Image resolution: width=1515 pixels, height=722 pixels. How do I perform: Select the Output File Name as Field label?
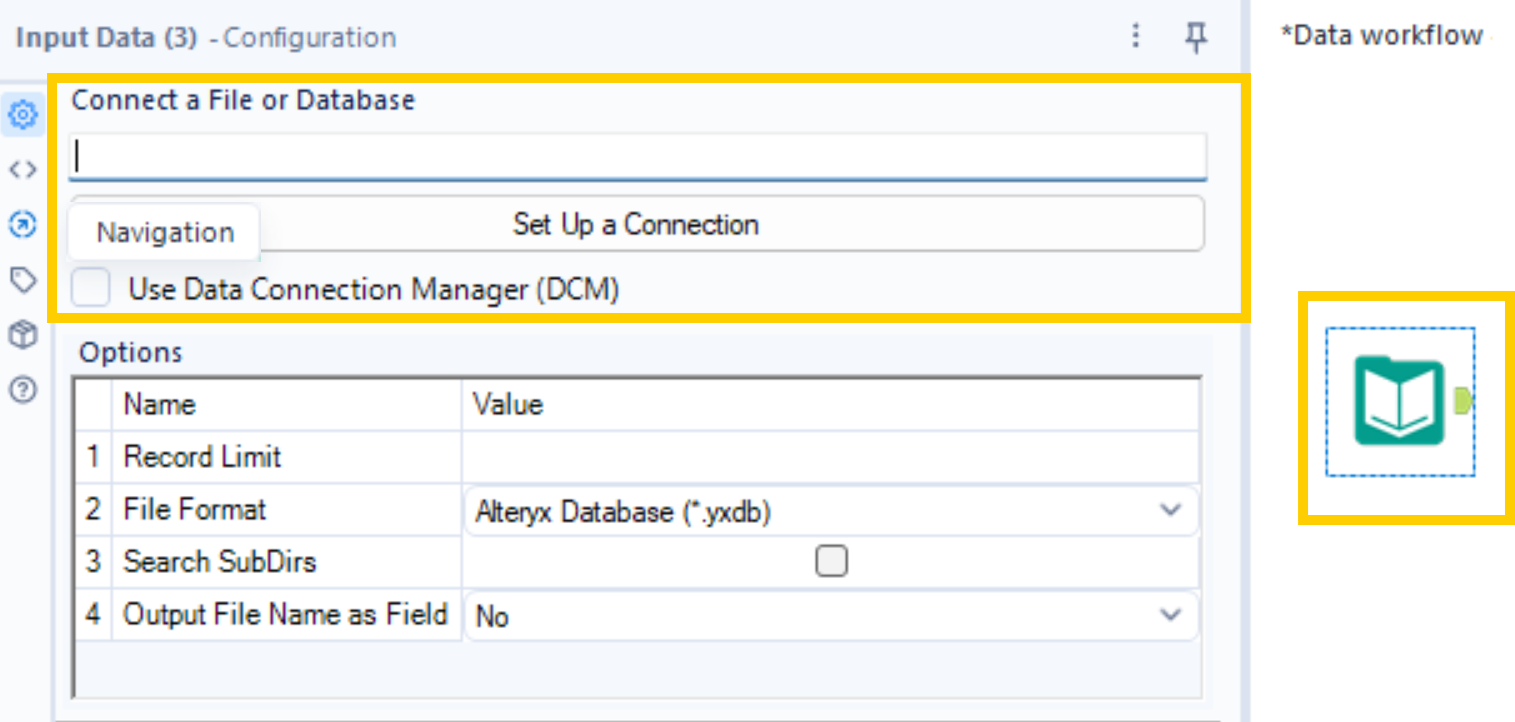point(285,614)
